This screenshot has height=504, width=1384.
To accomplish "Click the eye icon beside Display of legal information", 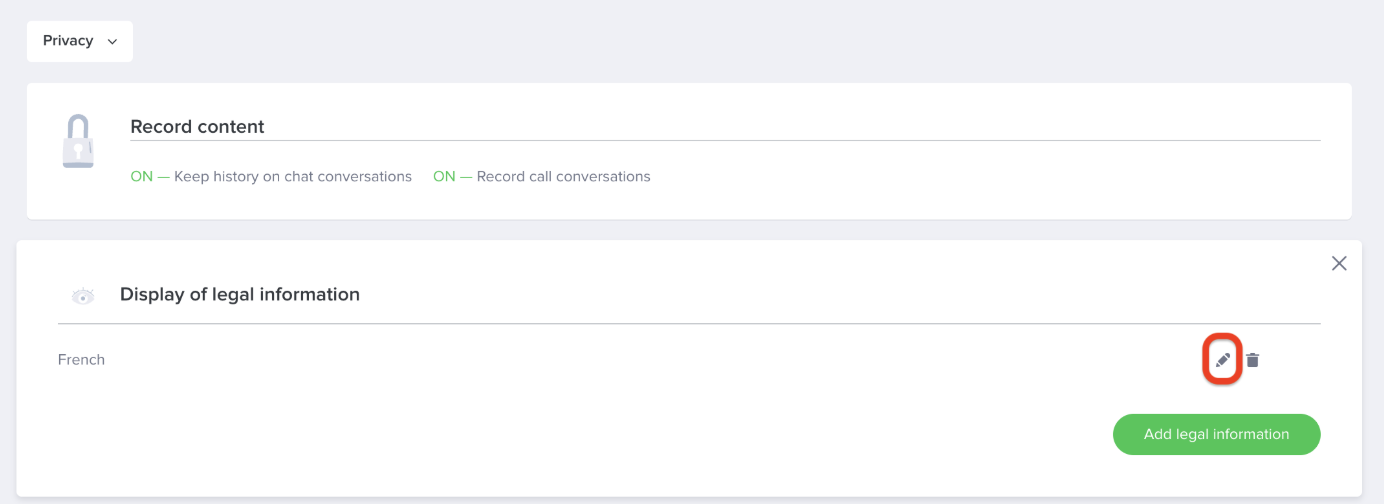I will [x=83, y=296].
